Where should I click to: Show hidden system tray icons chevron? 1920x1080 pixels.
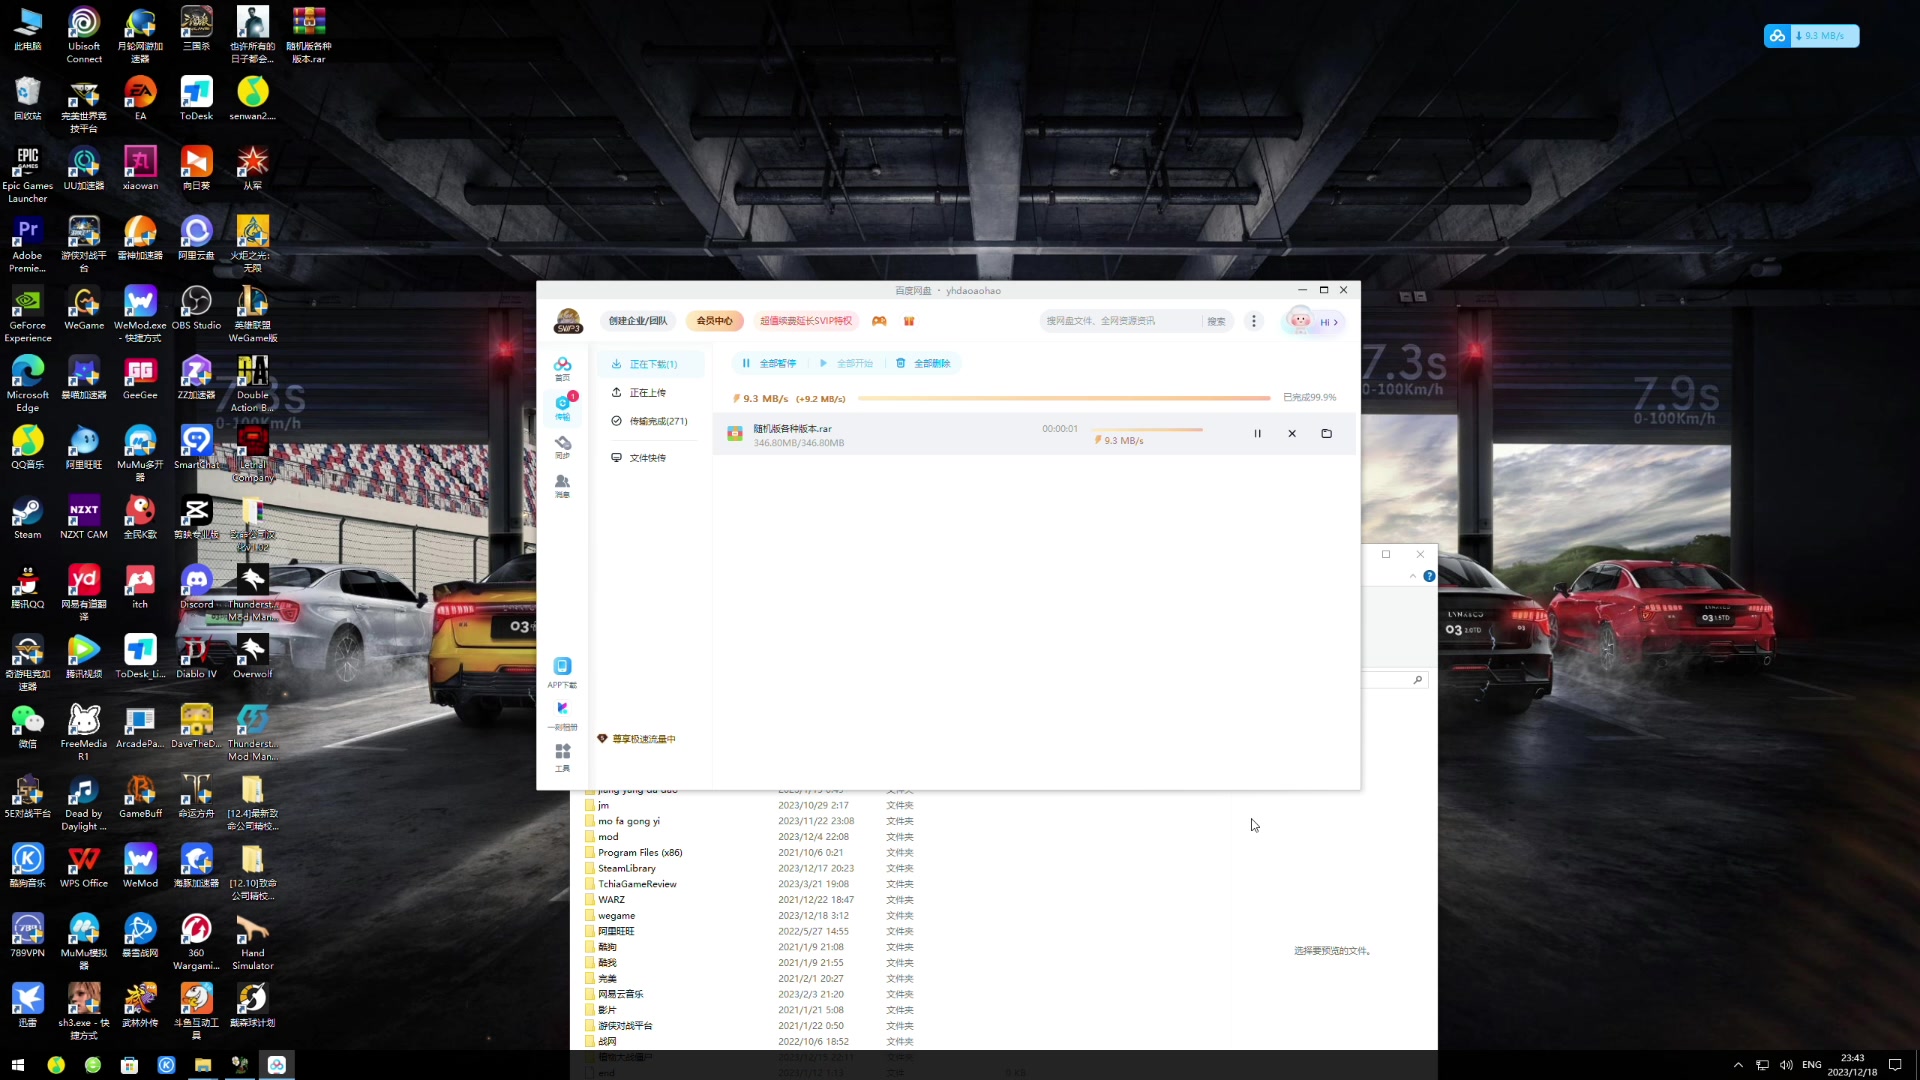(1738, 1065)
